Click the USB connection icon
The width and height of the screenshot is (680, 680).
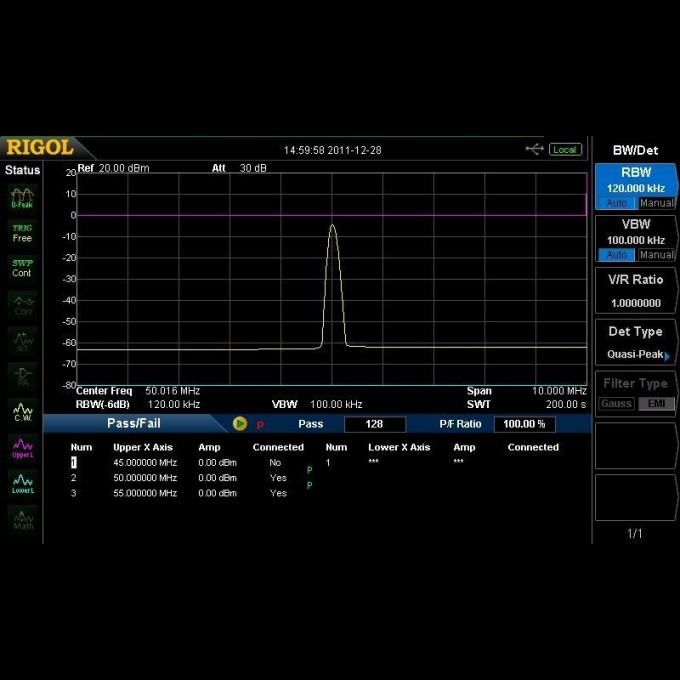534,149
